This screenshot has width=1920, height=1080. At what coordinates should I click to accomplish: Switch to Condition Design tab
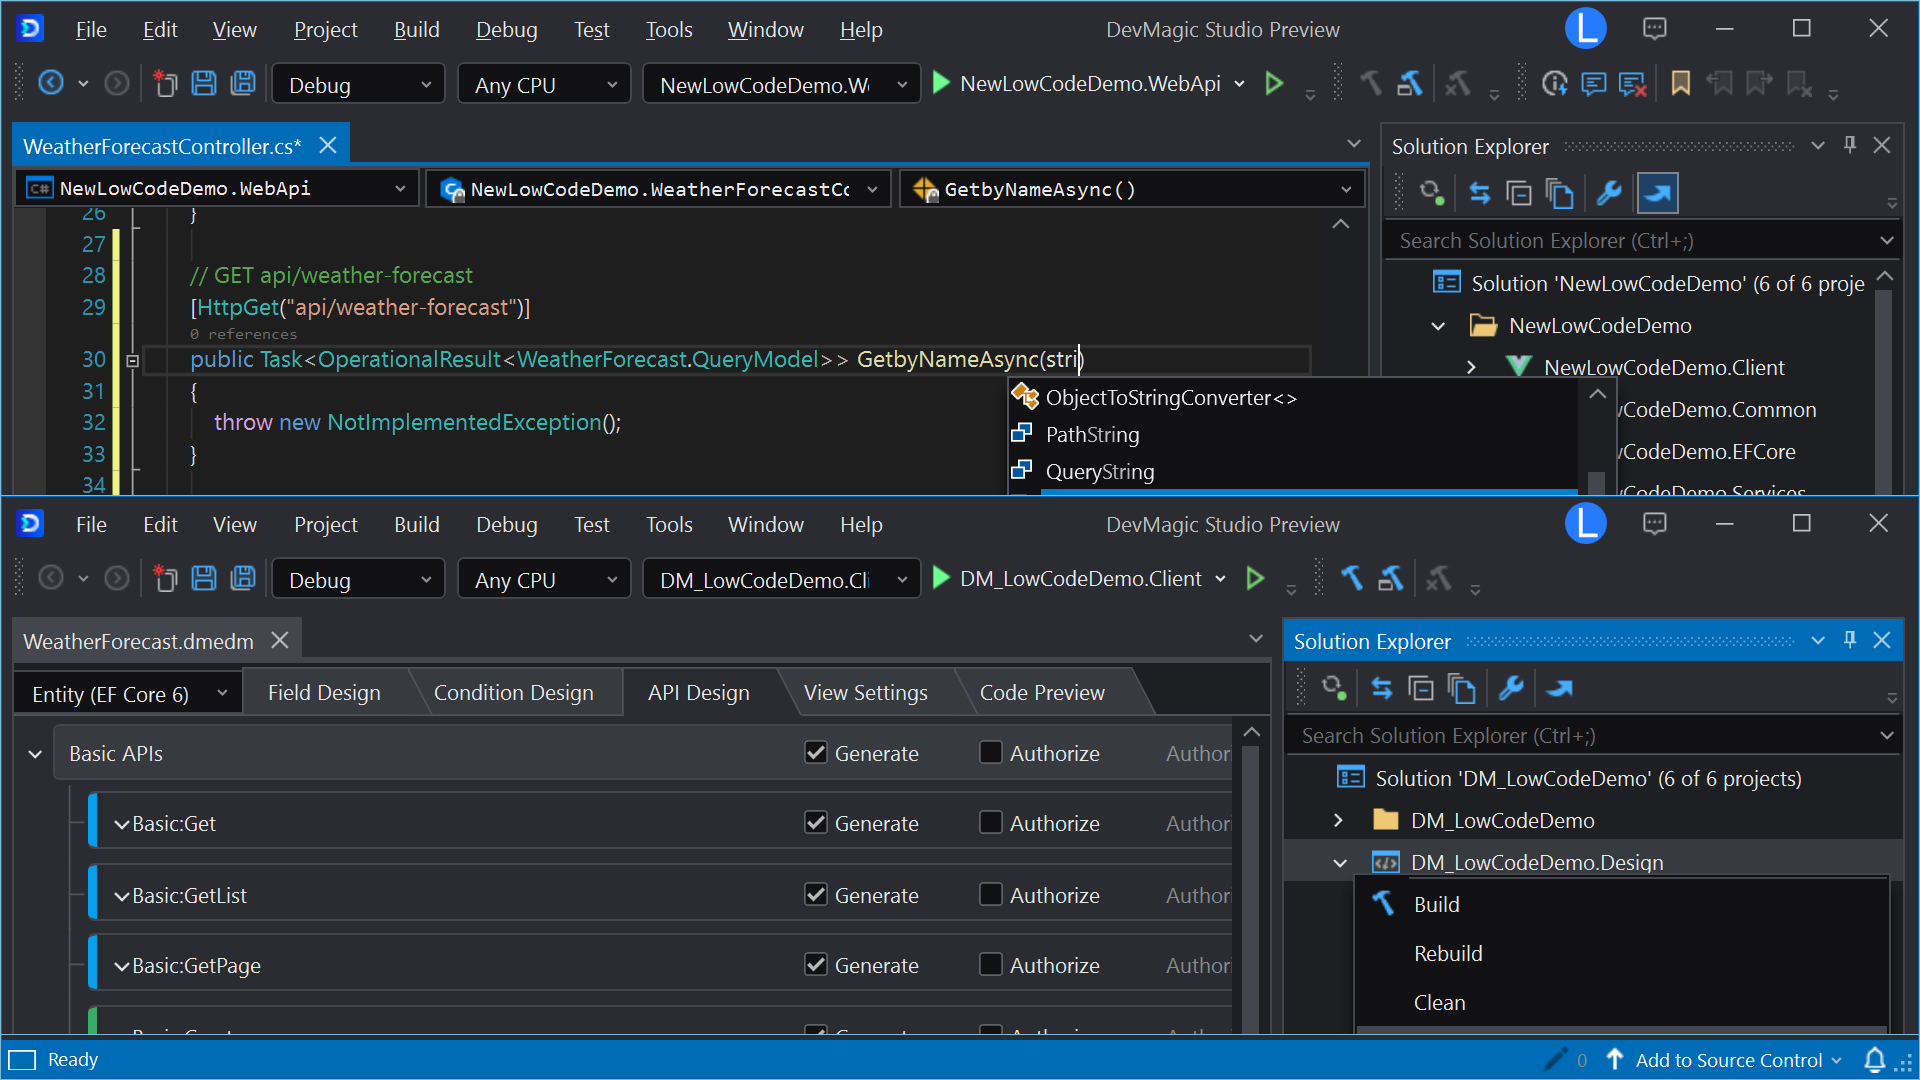point(513,693)
